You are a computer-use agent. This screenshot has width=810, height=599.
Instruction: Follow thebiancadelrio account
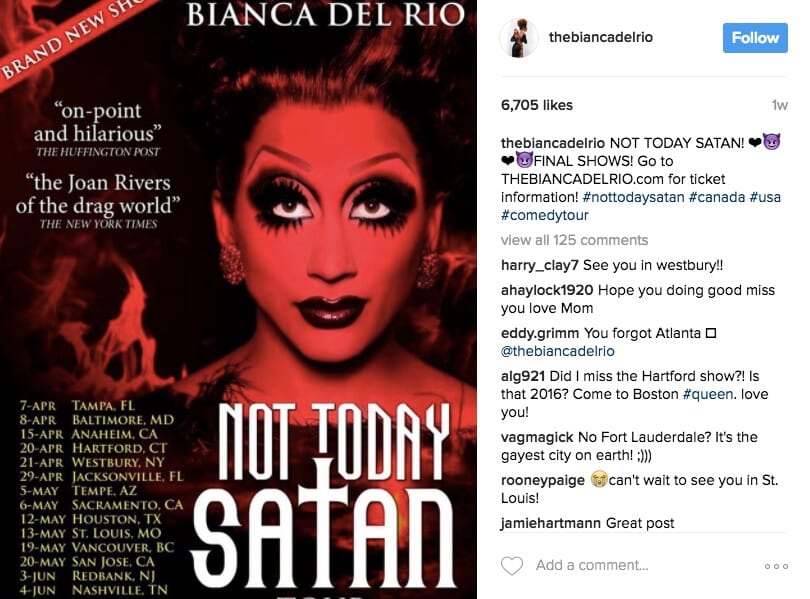coord(755,38)
